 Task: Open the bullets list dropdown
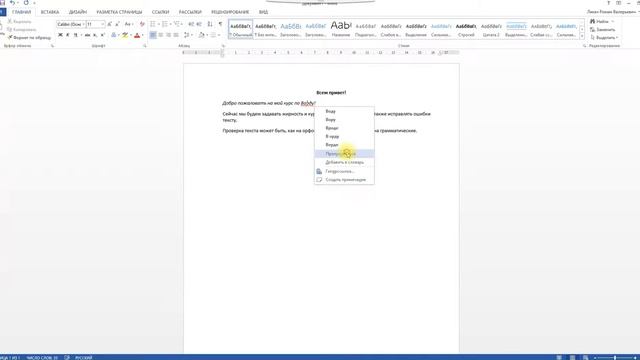point(159,24)
